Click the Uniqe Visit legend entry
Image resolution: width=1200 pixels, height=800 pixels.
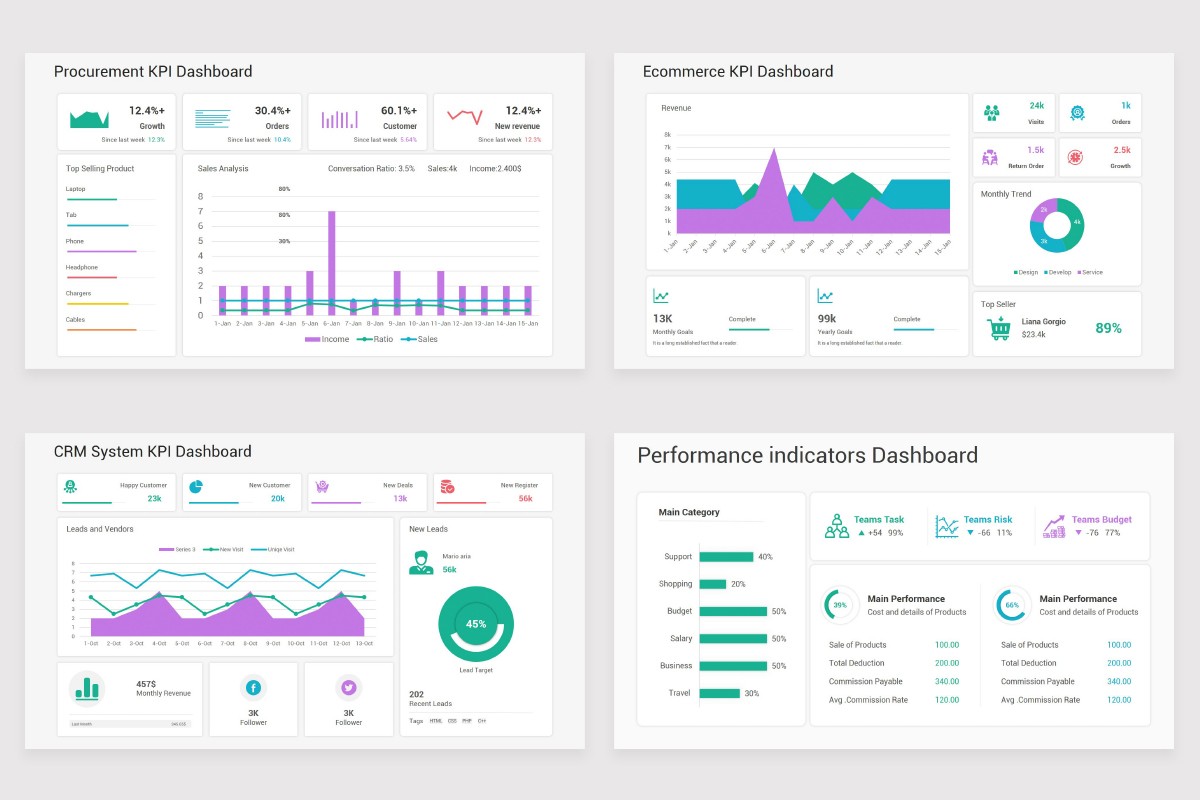pyautogui.click(x=271, y=549)
